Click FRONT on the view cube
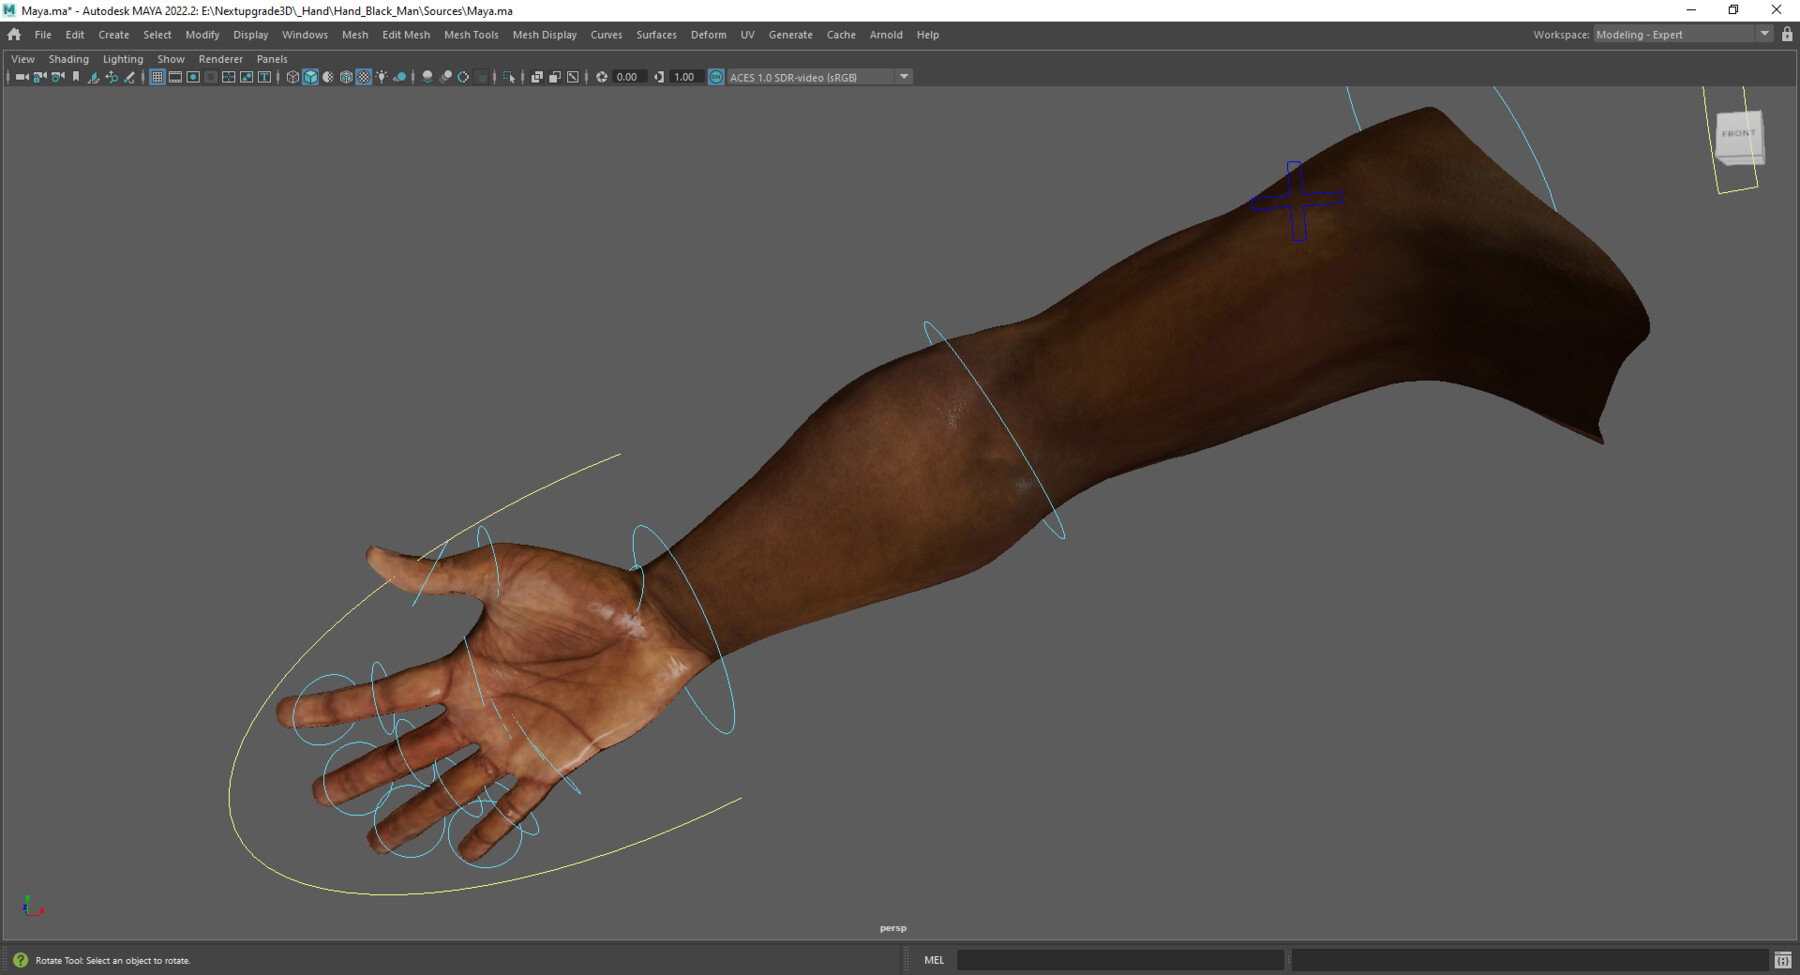This screenshot has width=1800, height=975. (1738, 132)
